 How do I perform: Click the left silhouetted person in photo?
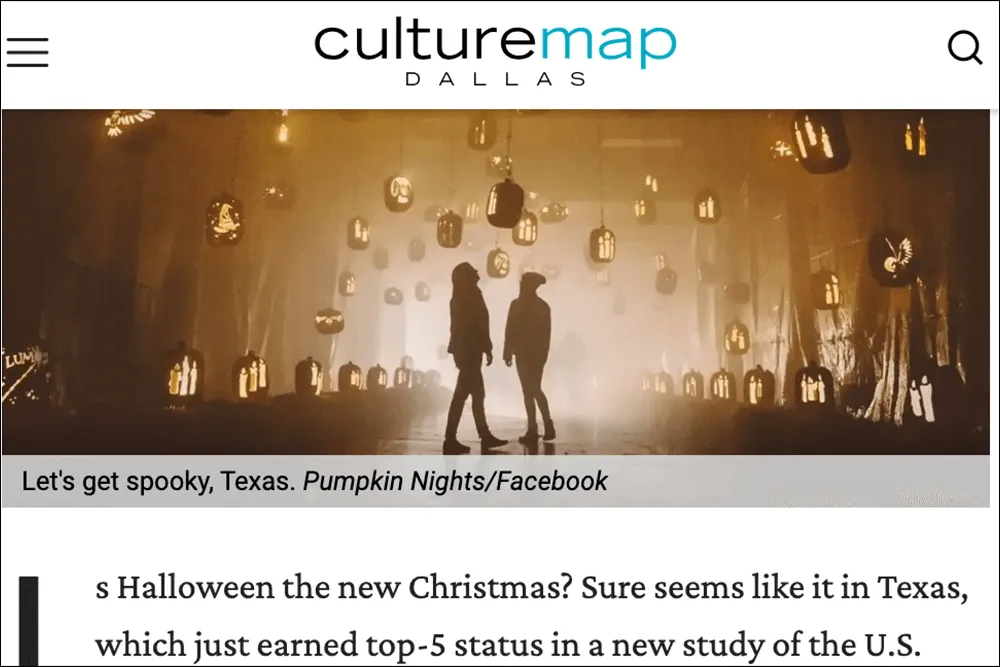pyautogui.click(x=471, y=357)
